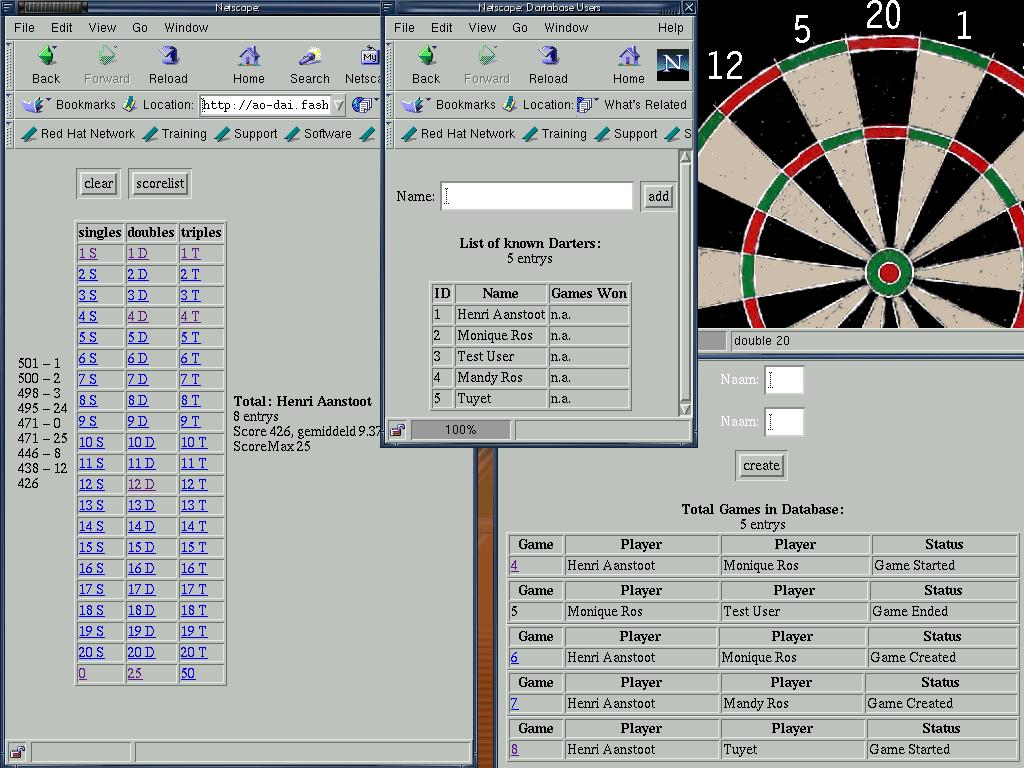The width and height of the screenshot is (1024, 768).
Task: Click the double 20 status text
Action: coord(761,340)
